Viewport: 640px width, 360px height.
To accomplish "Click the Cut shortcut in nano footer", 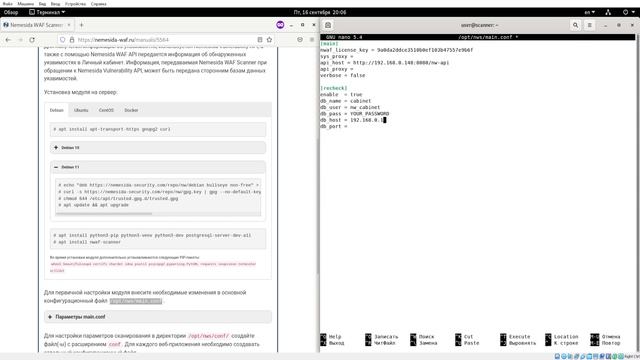I will (464, 337).
